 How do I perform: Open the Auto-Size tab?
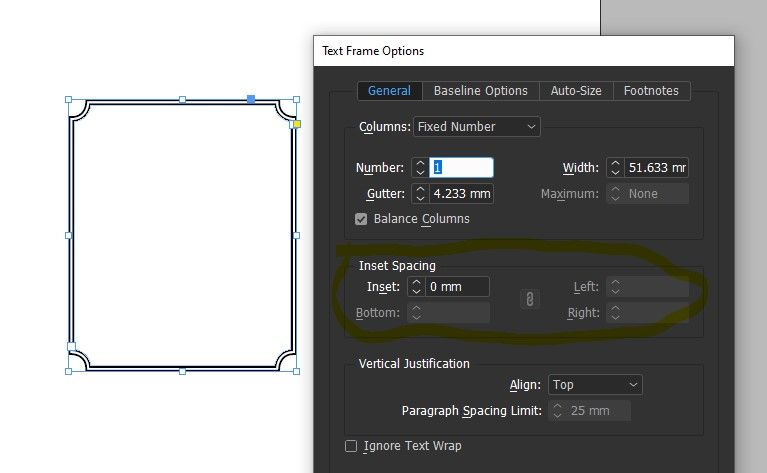pos(576,91)
